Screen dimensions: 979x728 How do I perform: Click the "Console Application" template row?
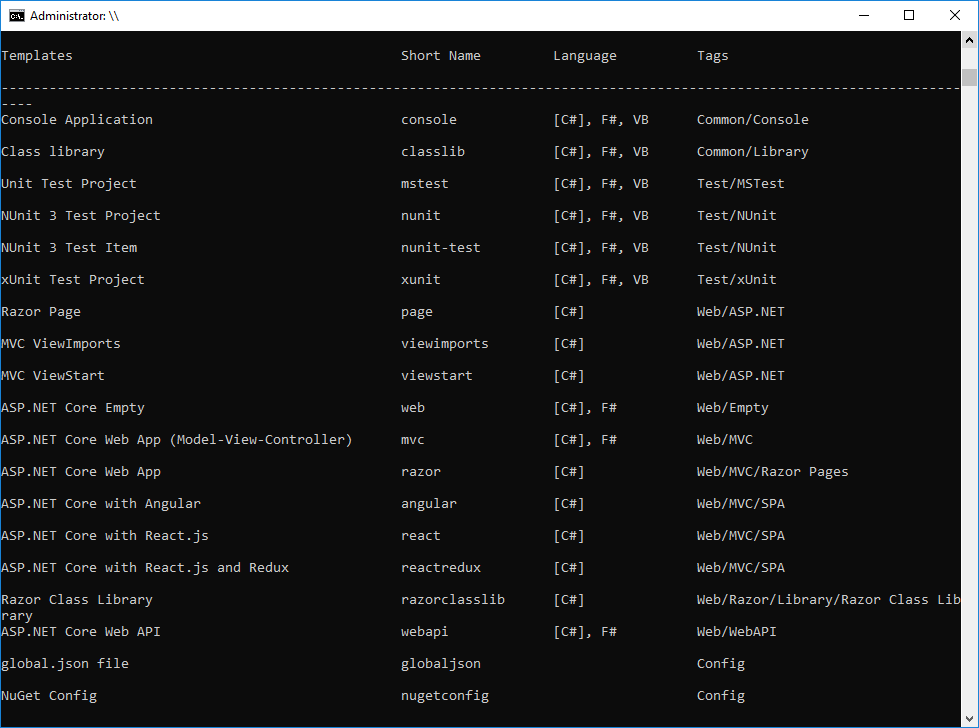point(77,120)
